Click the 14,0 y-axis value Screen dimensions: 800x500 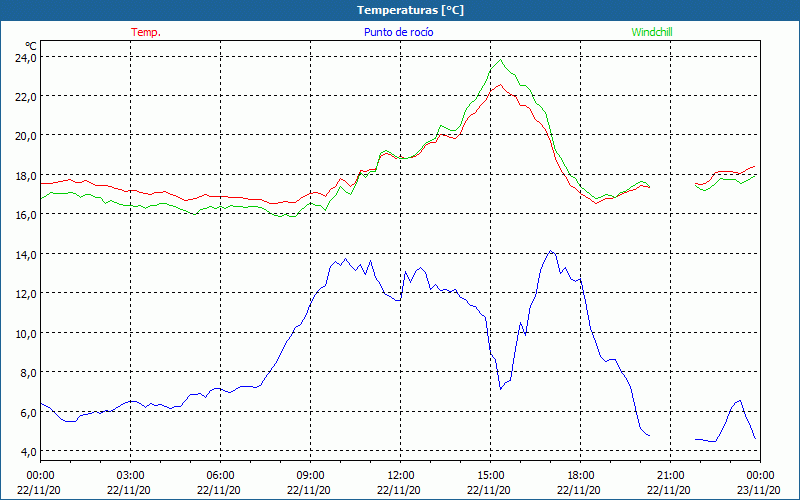pos(24,254)
